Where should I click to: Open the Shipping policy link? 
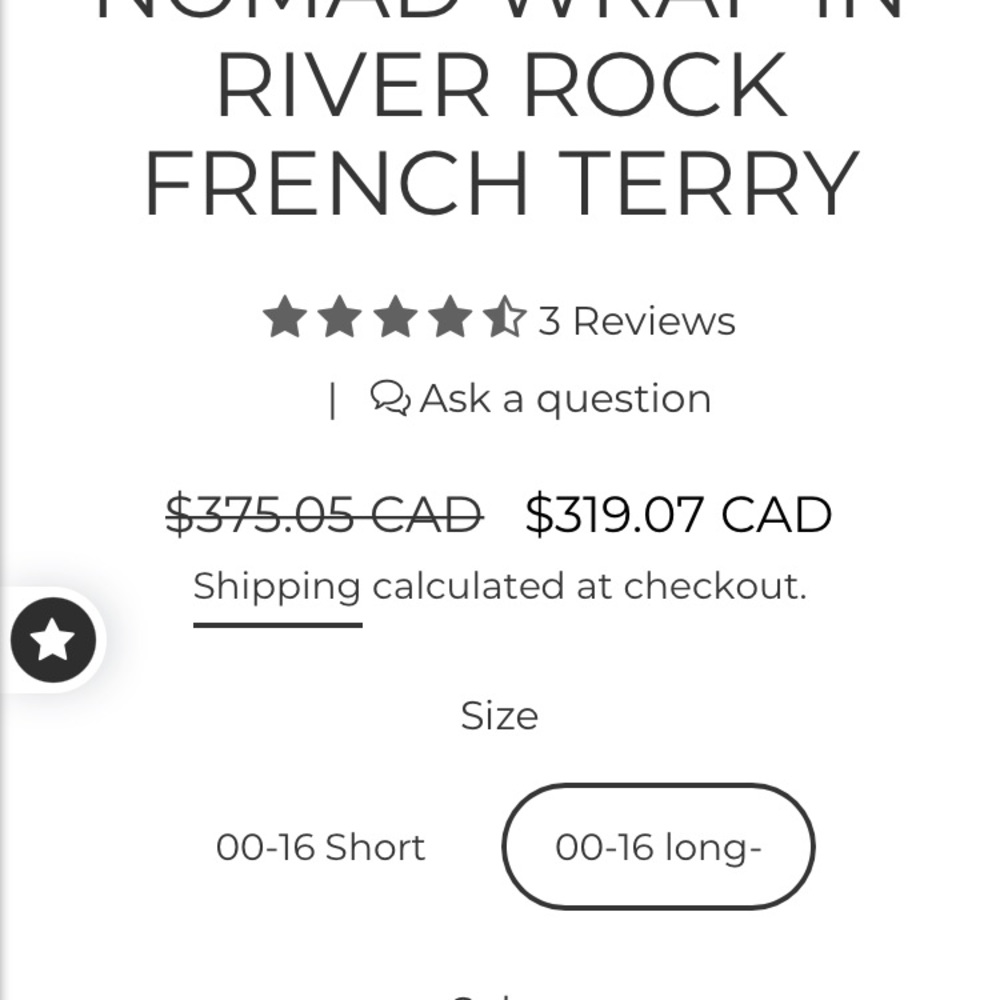pyautogui.click(x=277, y=586)
